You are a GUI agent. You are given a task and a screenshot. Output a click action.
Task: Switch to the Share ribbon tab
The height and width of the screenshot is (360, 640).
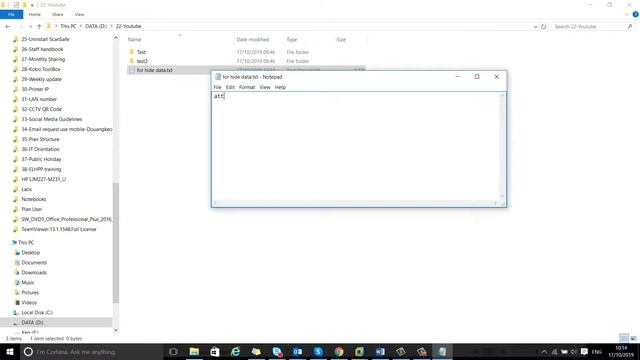click(x=58, y=14)
